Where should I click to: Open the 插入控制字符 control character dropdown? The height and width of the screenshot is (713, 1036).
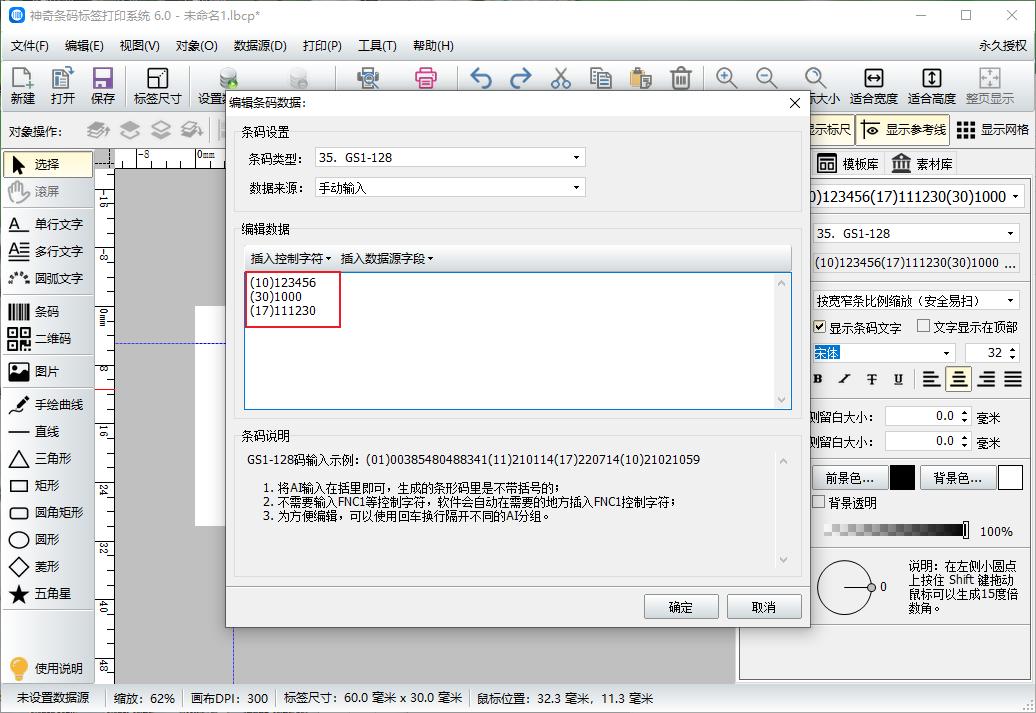coord(288,258)
